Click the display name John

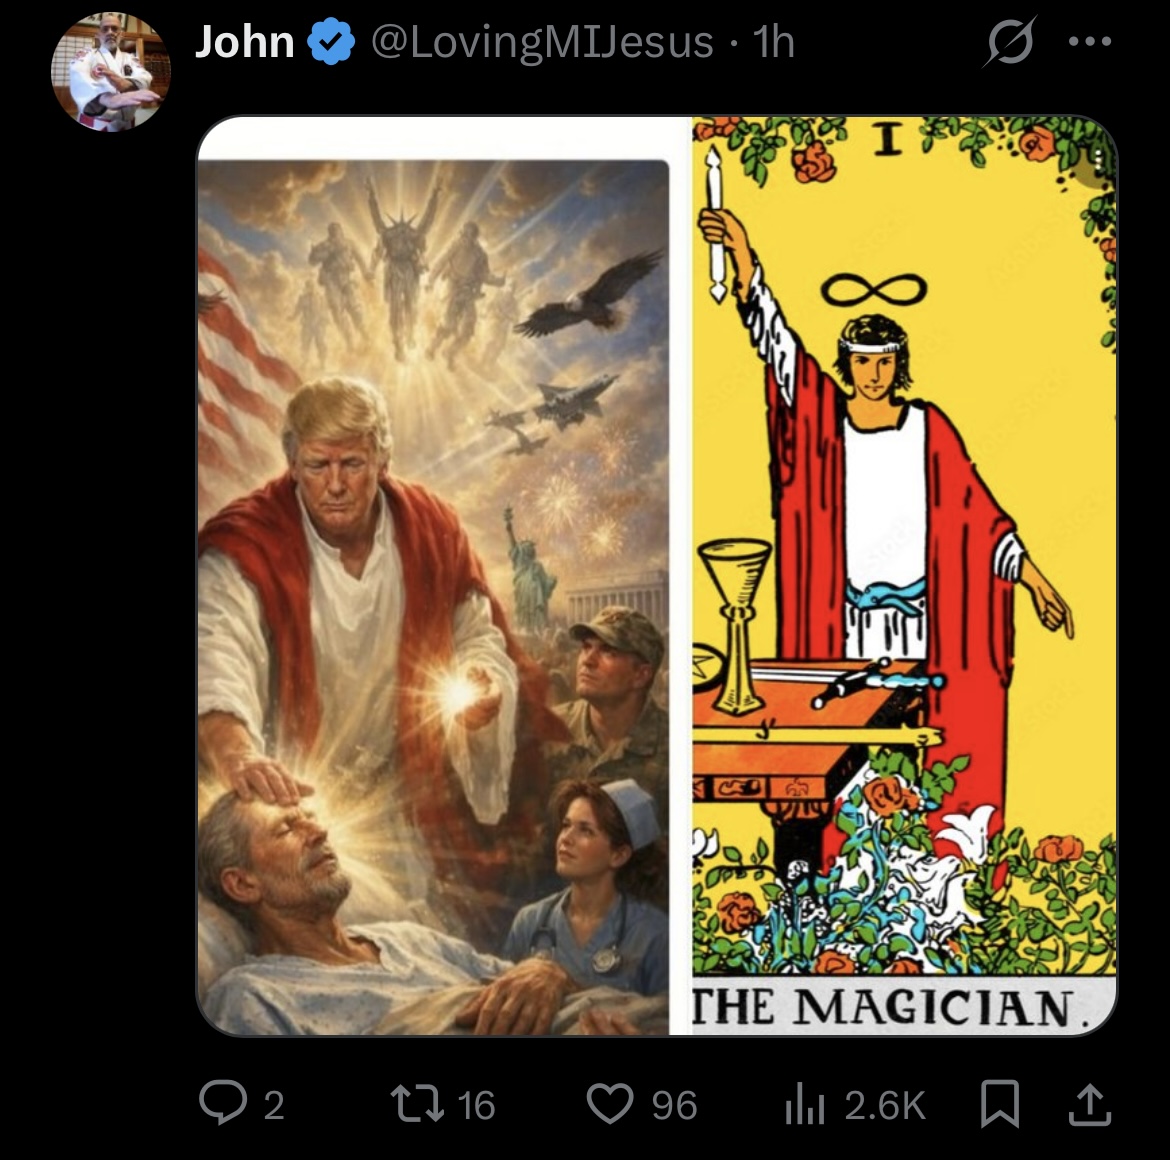[x=244, y=42]
